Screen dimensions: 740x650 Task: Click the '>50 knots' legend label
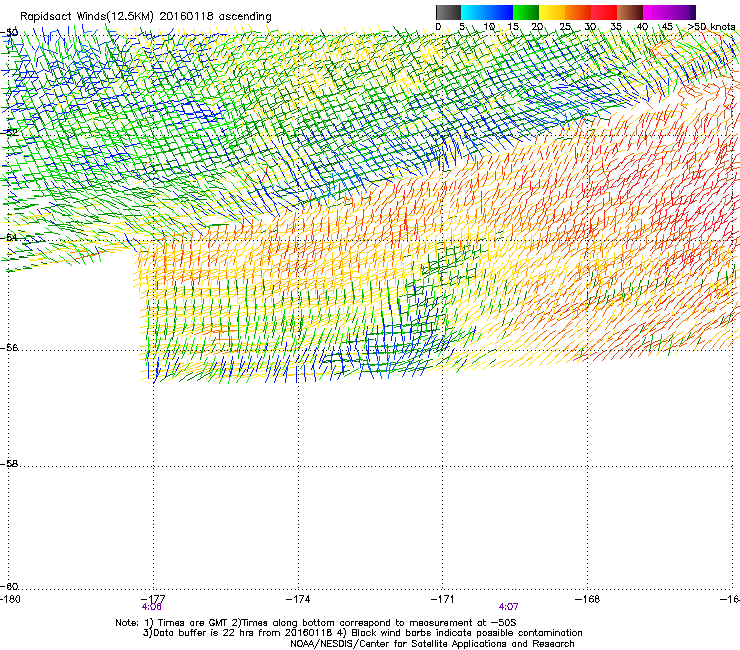pyautogui.click(x=711, y=27)
